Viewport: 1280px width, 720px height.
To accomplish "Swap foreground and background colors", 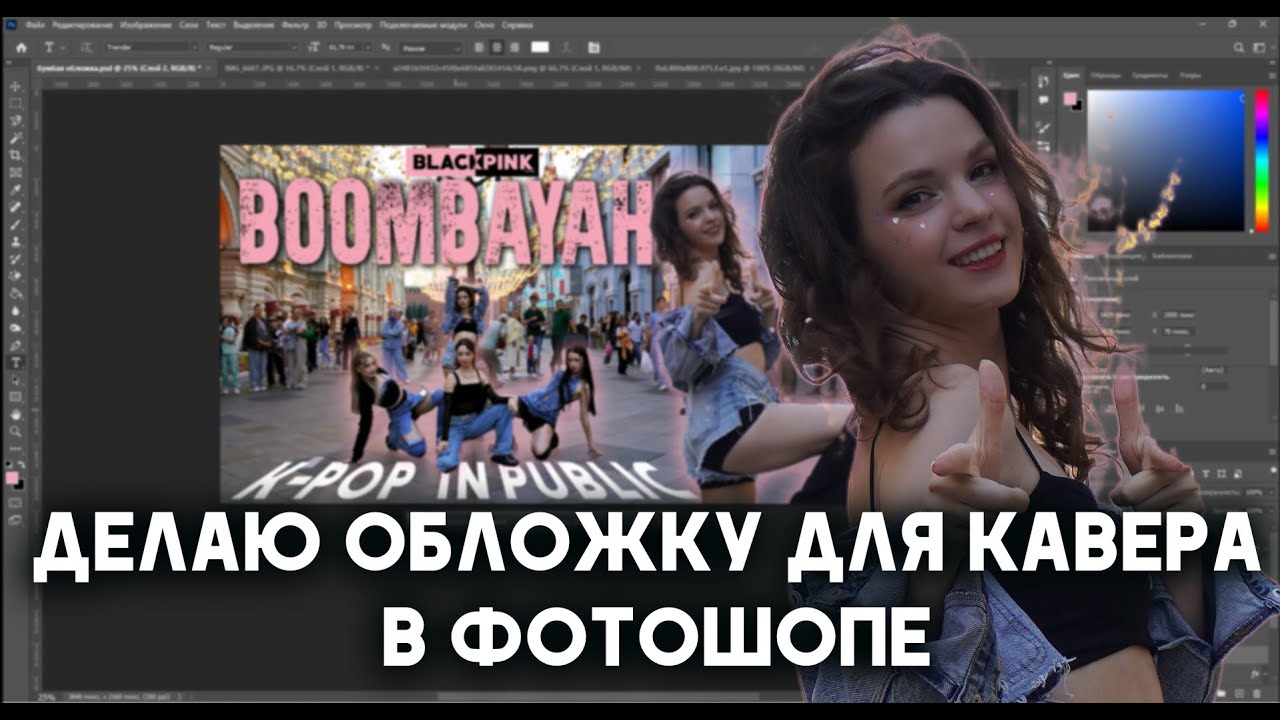I will (22, 464).
